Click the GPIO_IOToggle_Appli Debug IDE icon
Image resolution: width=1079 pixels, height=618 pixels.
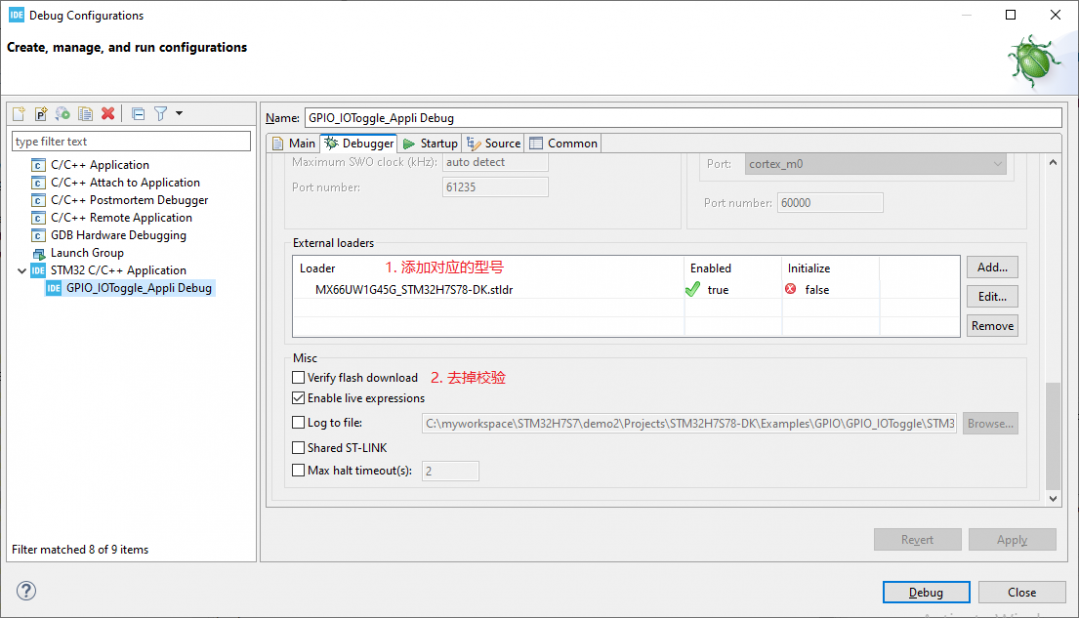click(54, 288)
